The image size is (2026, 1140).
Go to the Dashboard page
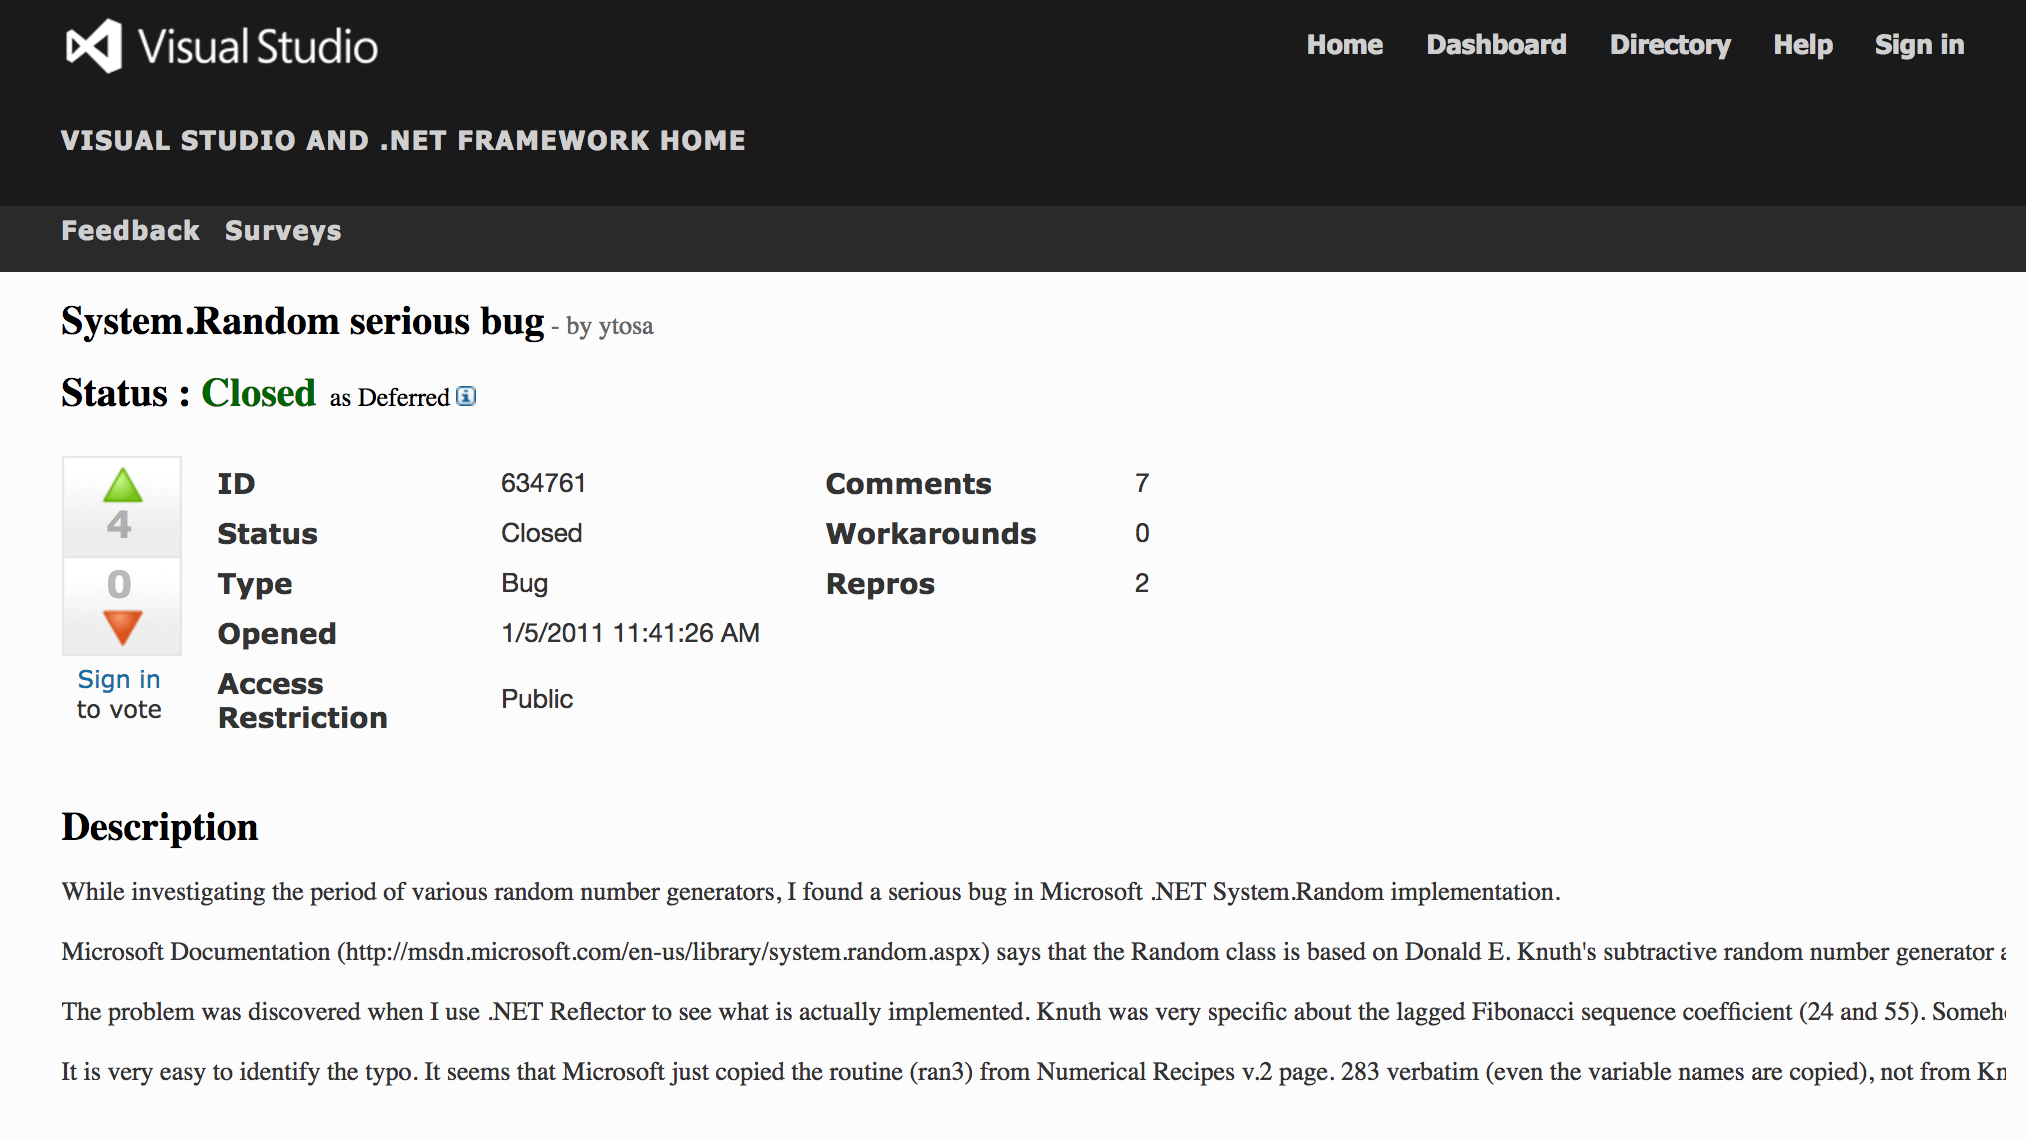pos(1496,45)
